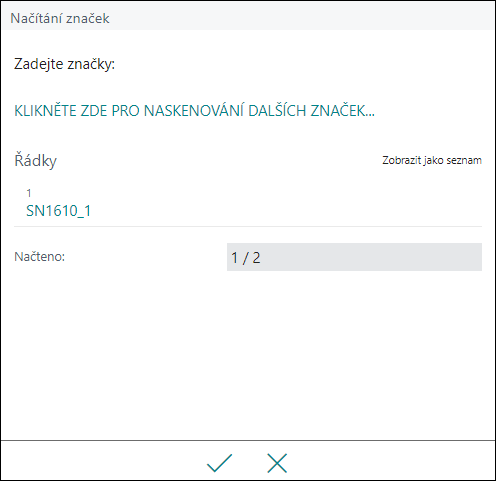
Task: Tap KLIKNĚTE ZDE PRO NASKENOVÁNÍ DALŠÍCH ZNAČEK
Action: pyautogui.click(x=194, y=111)
